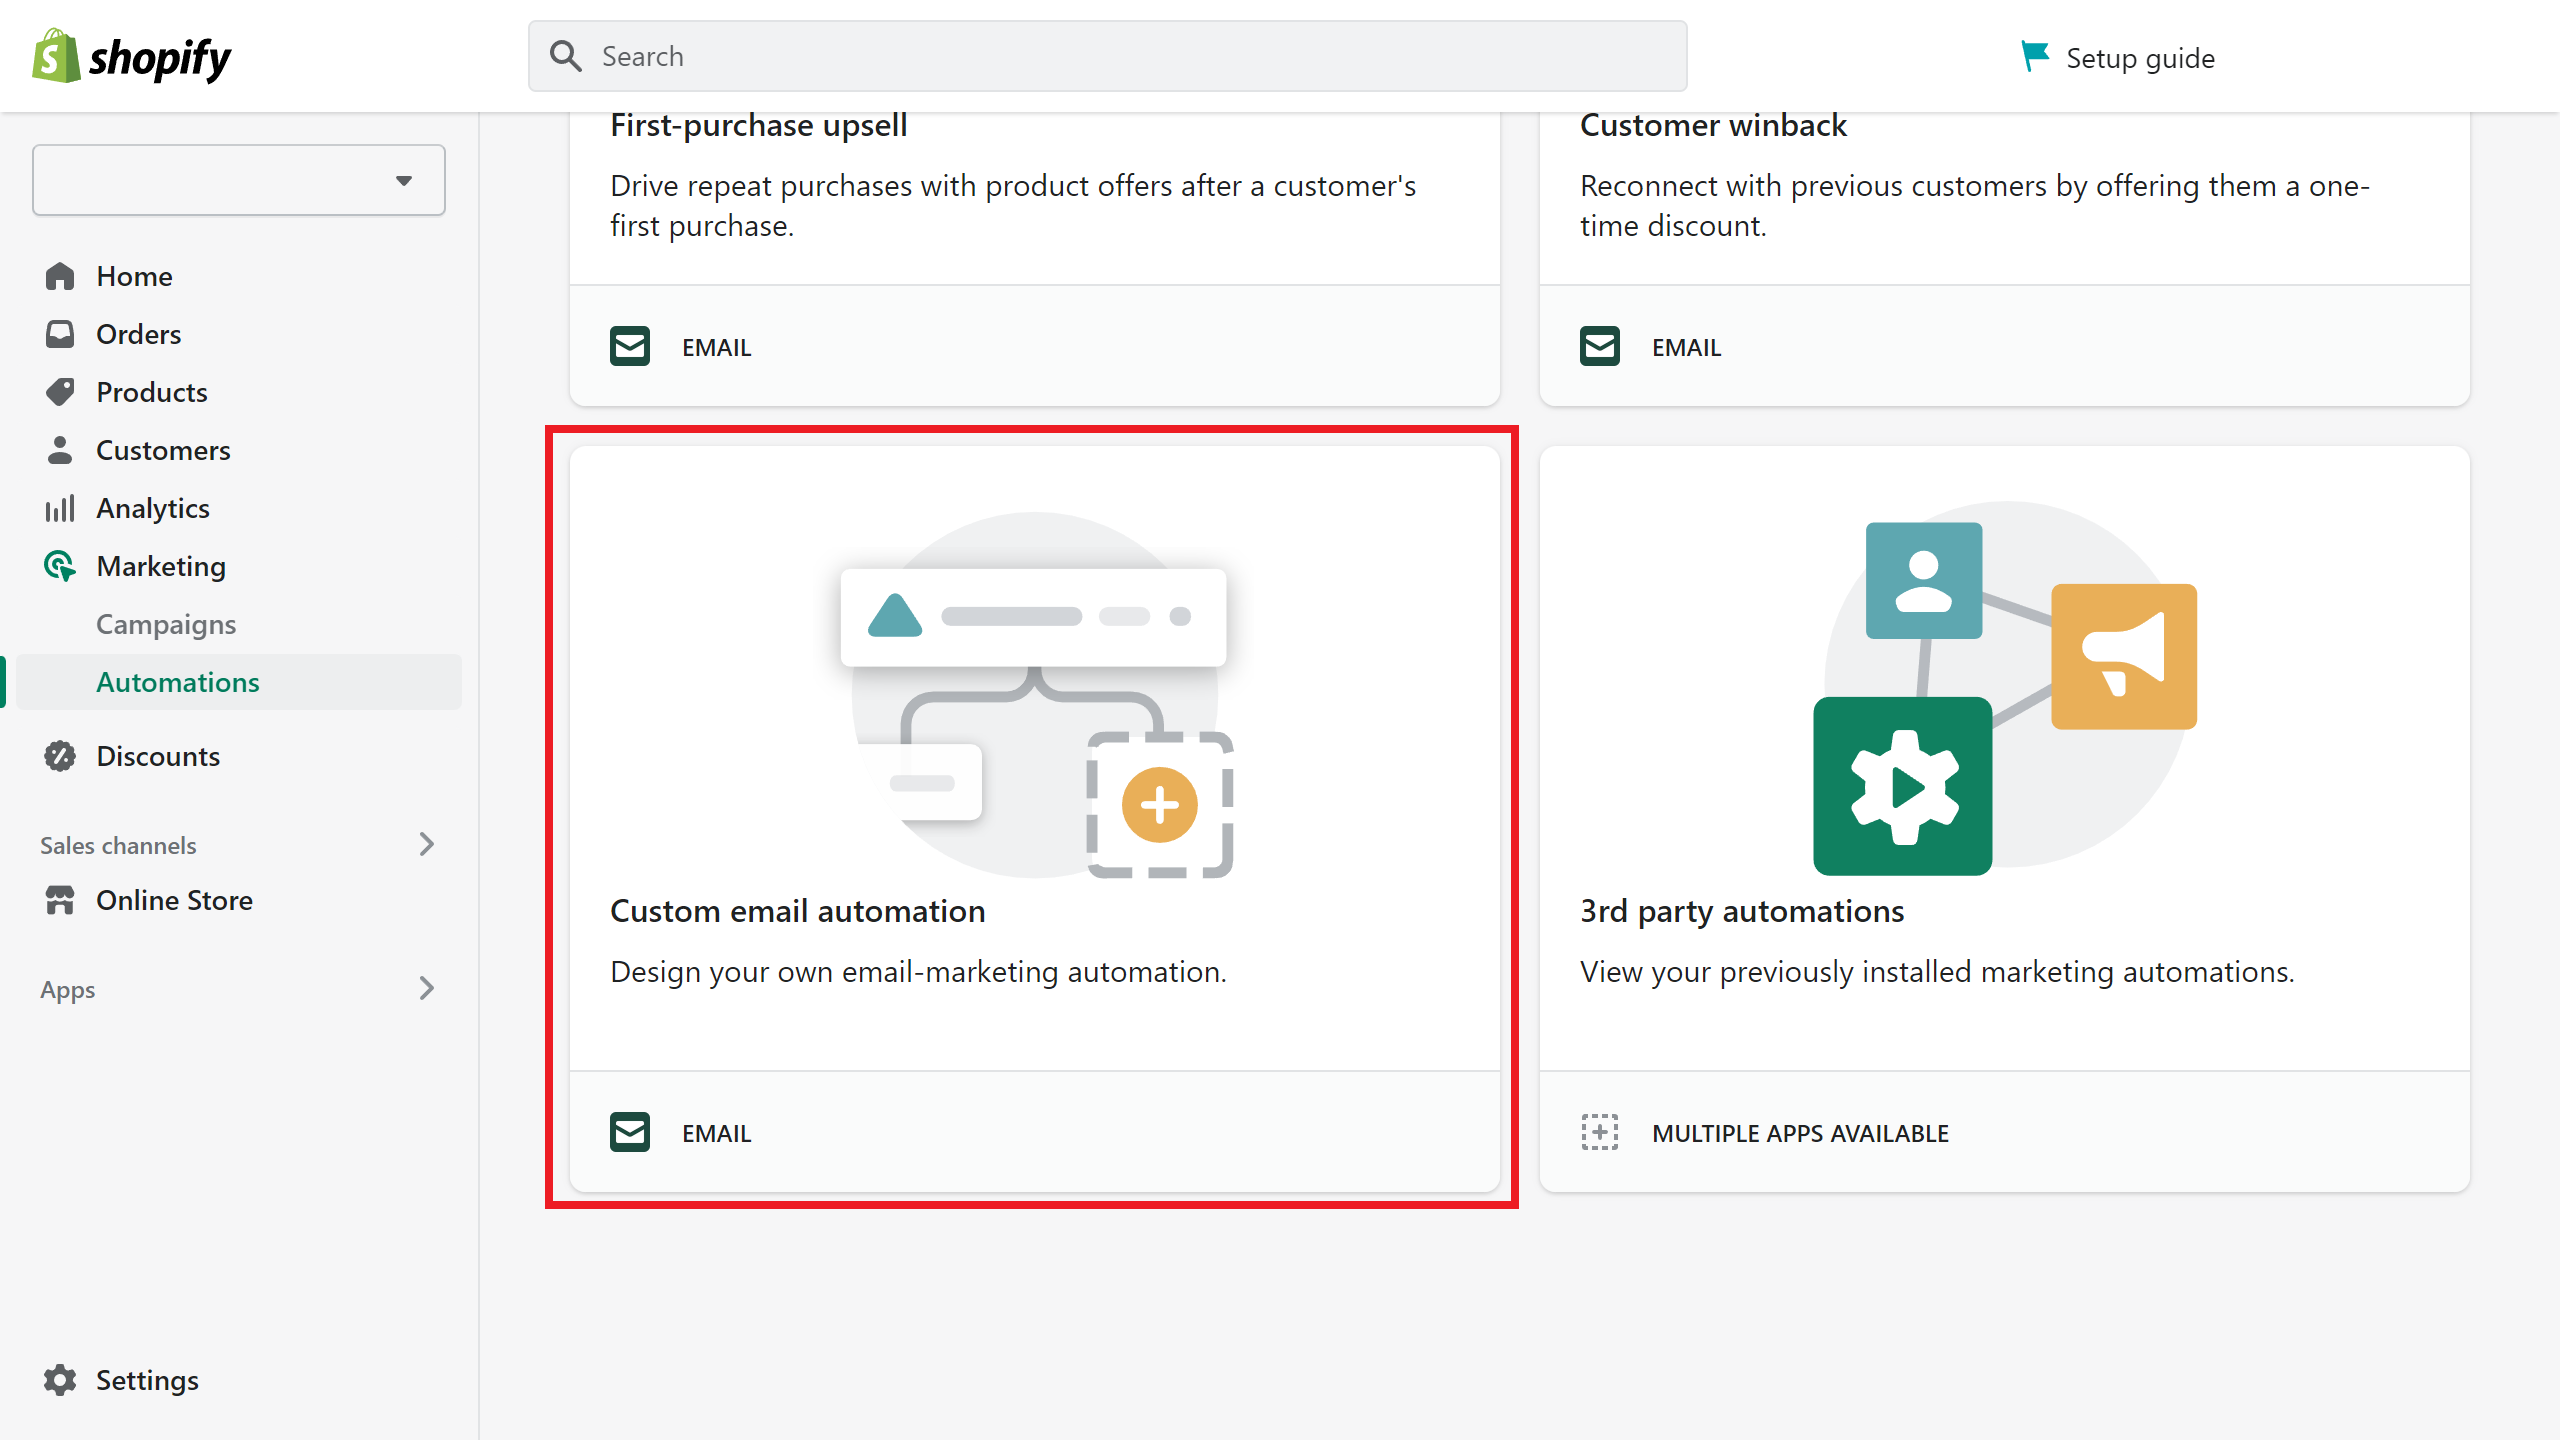Screen dimensions: 2560x1440
Task: Open the Settings link
Action: [x=147, y=1380]
